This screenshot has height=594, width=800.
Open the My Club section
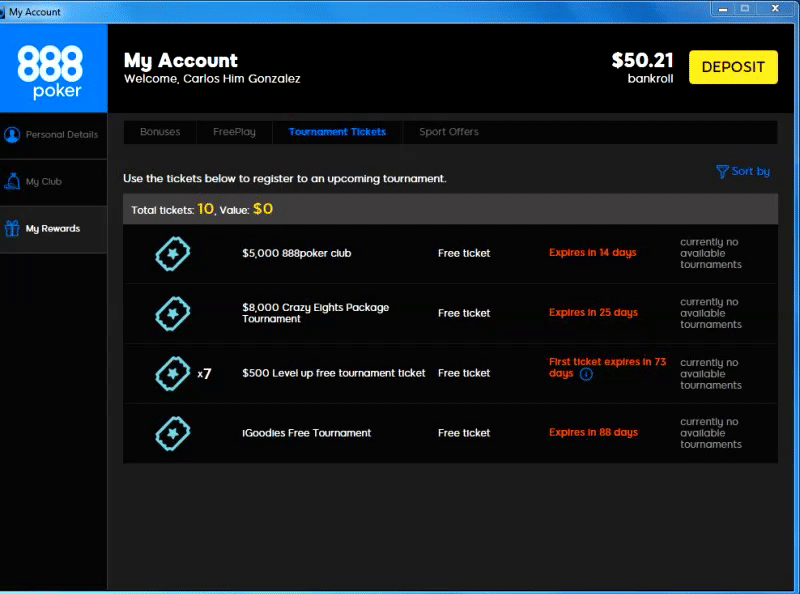54,182
